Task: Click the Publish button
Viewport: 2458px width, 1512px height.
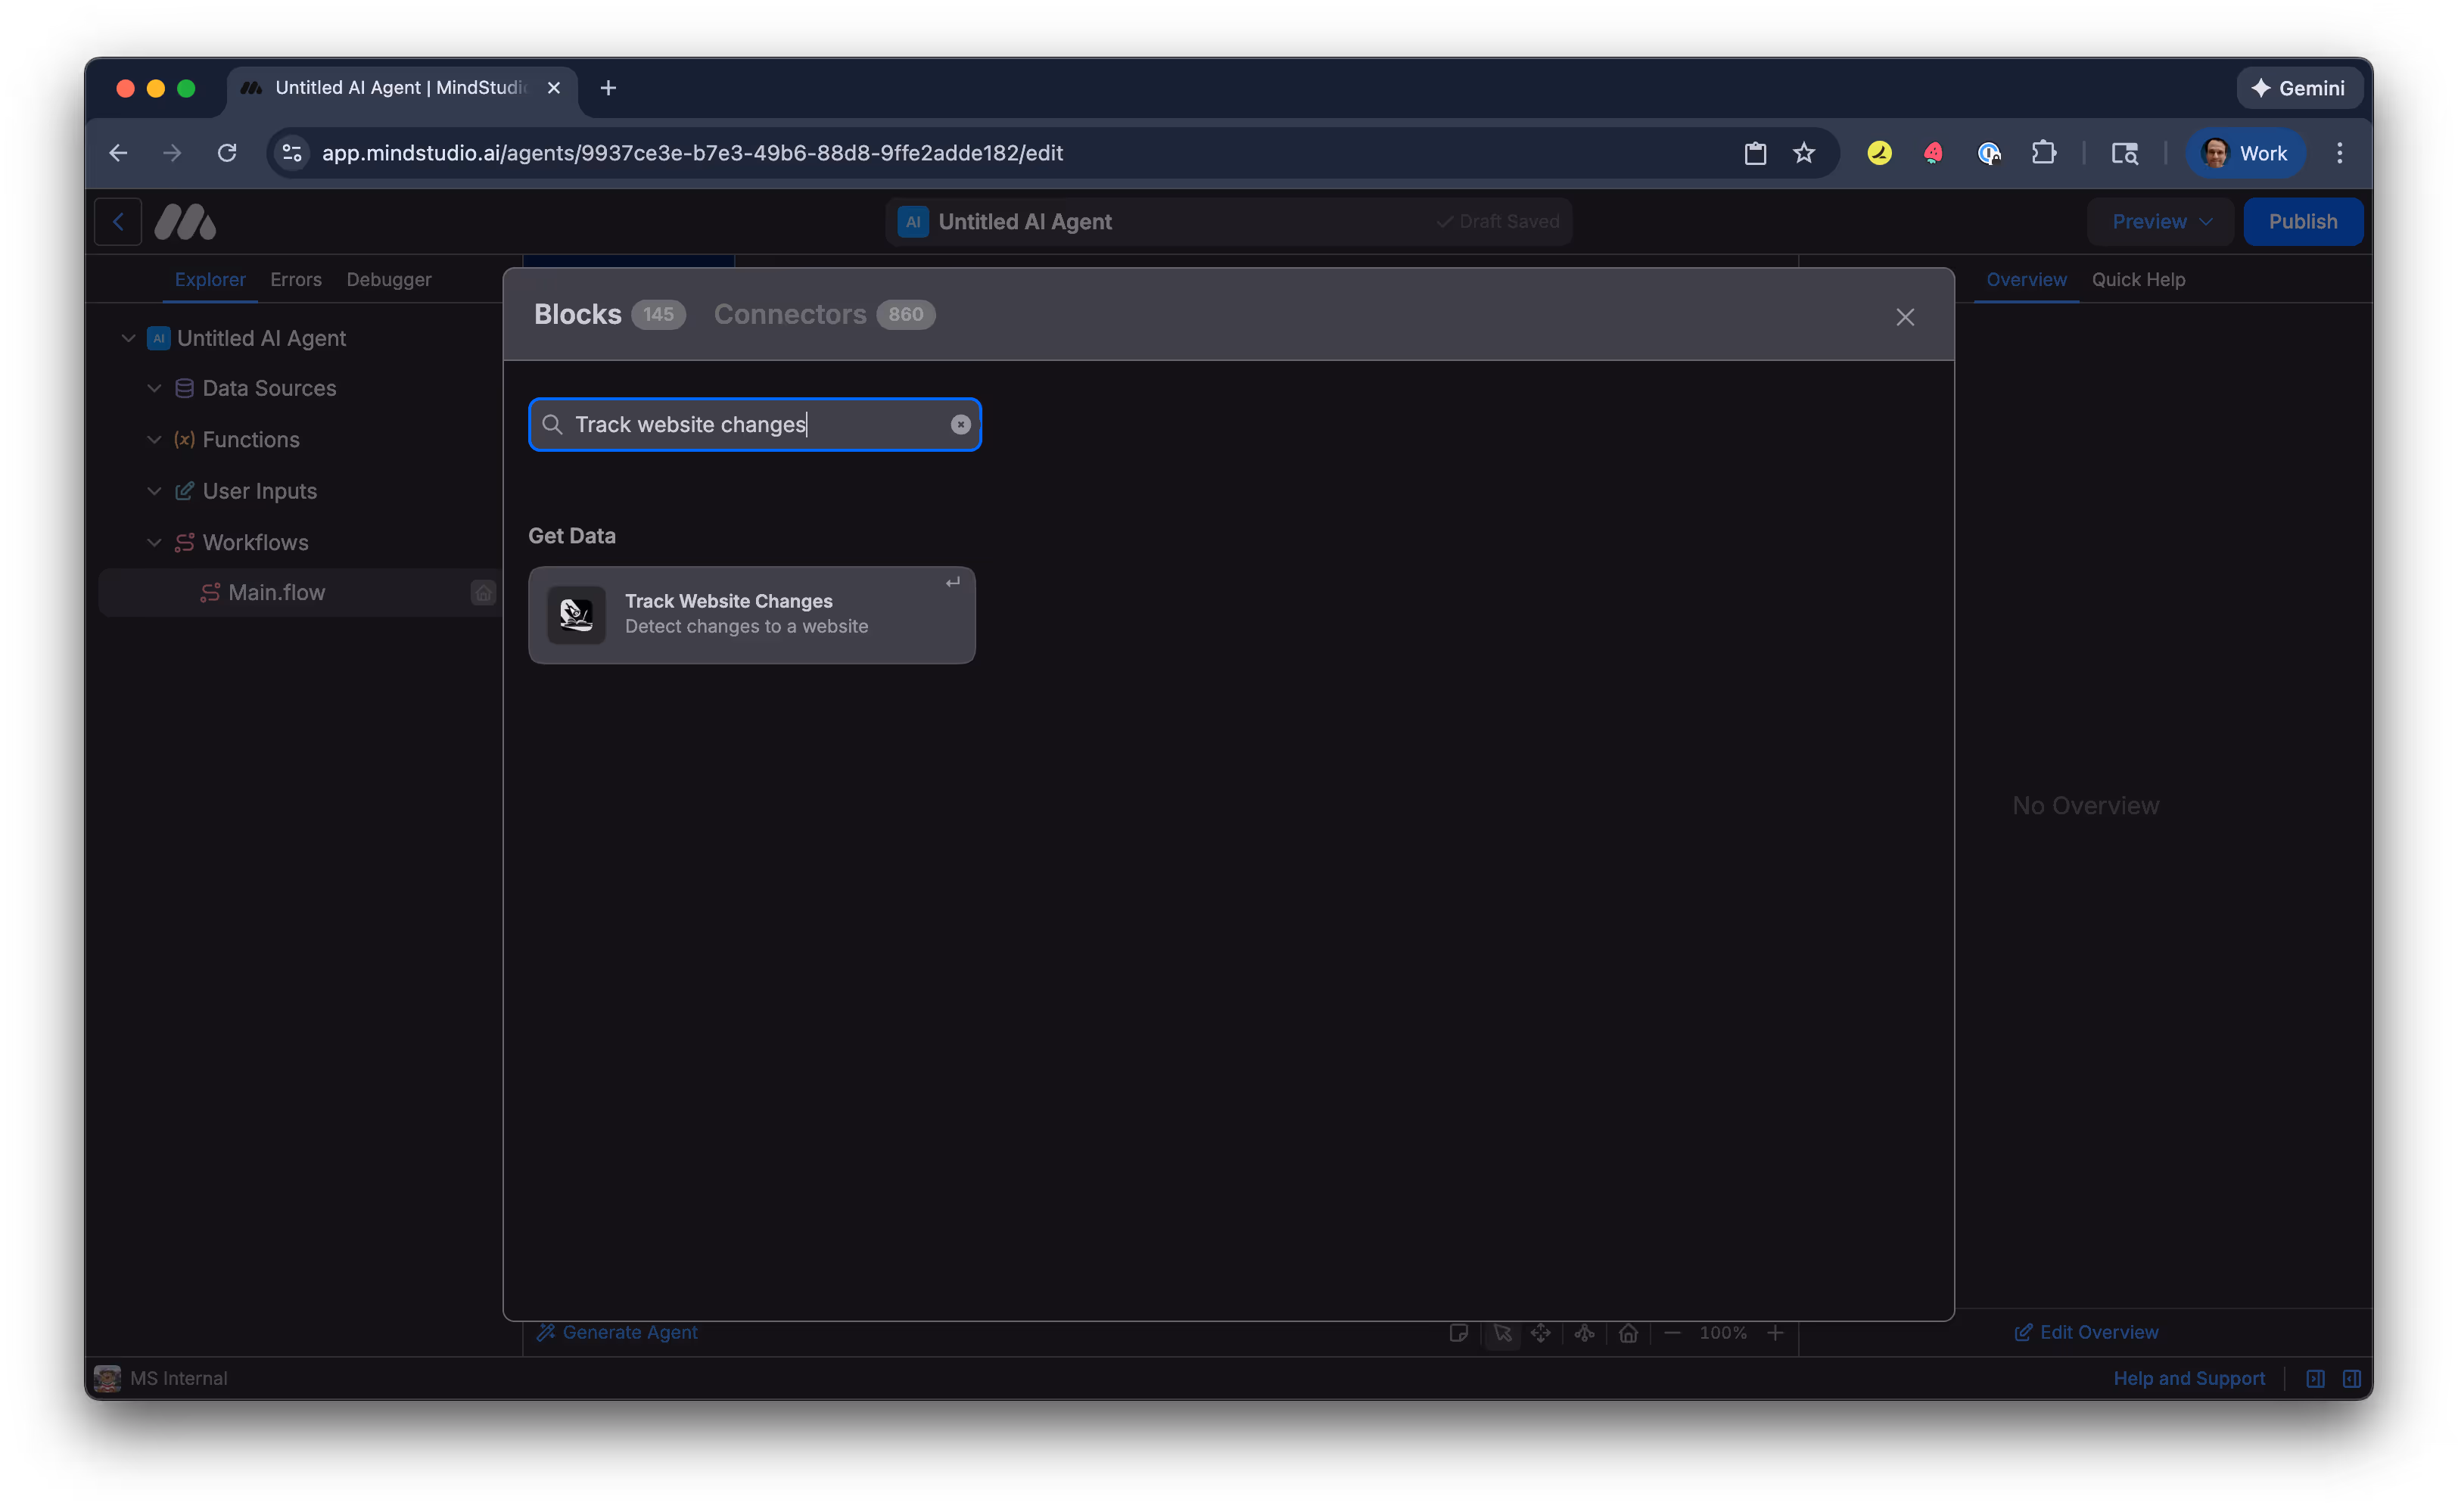Action: [x=2303, y=221]
